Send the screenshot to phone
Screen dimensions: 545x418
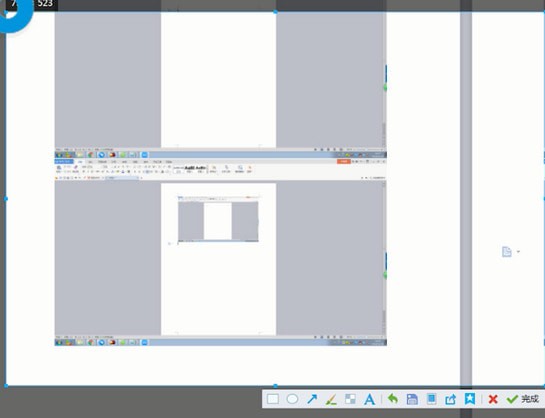pos(431,399)
